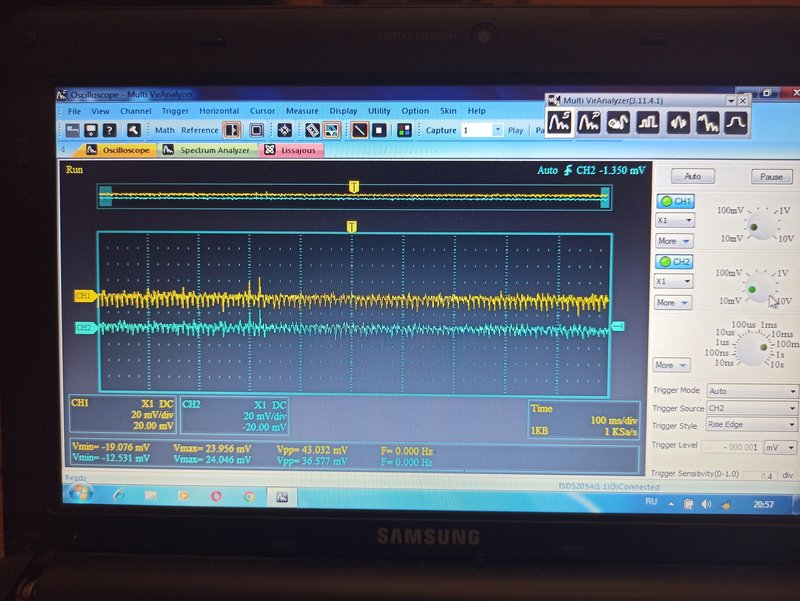Click the CH1 volts/div rotary knob
The height and width of the screenshot is (601, 800).
pyautogui.click(x=760, y=226)
